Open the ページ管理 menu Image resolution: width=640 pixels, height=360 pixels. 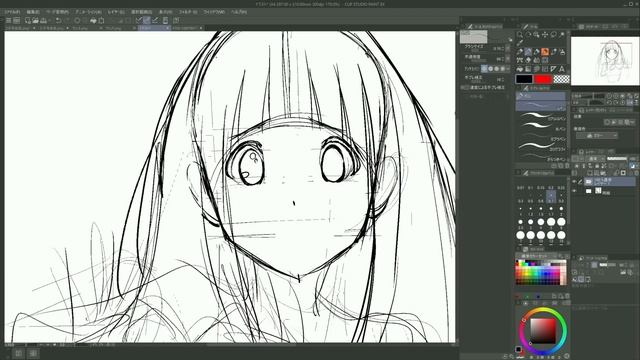[57, 12]
